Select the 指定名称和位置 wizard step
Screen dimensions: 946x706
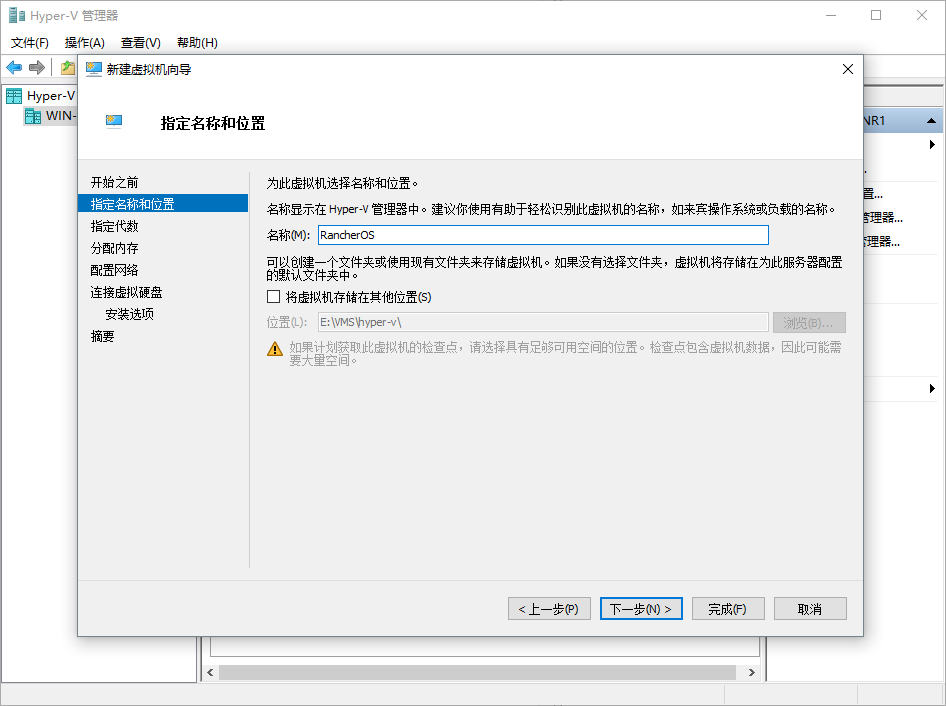coord(163,204)
